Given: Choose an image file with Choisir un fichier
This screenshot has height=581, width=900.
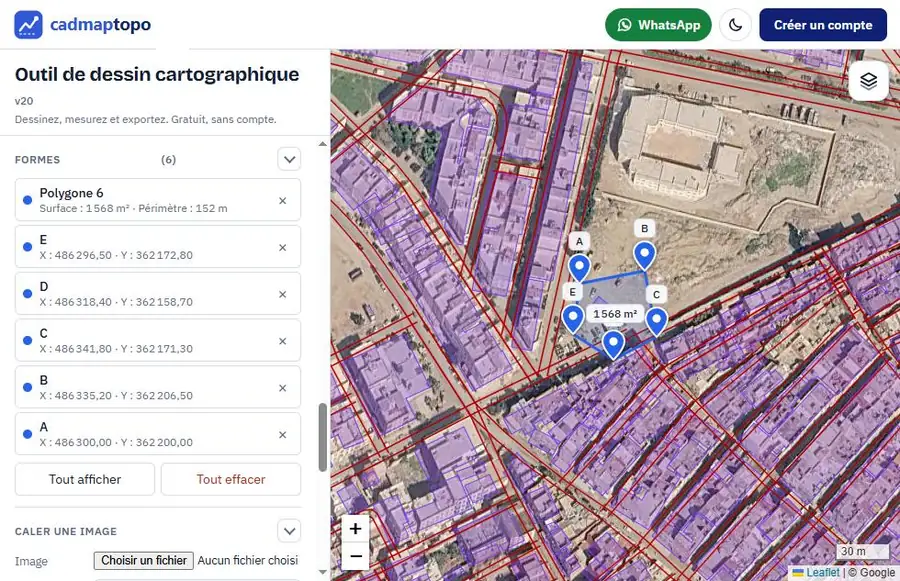Looking at the screenshot, I should [x=143, y=560].
